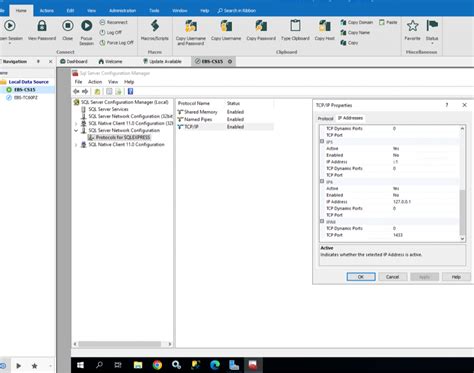474x373 pixels.
Task: Click Search in Ribbon field
Action: click(x=237, y=11)
